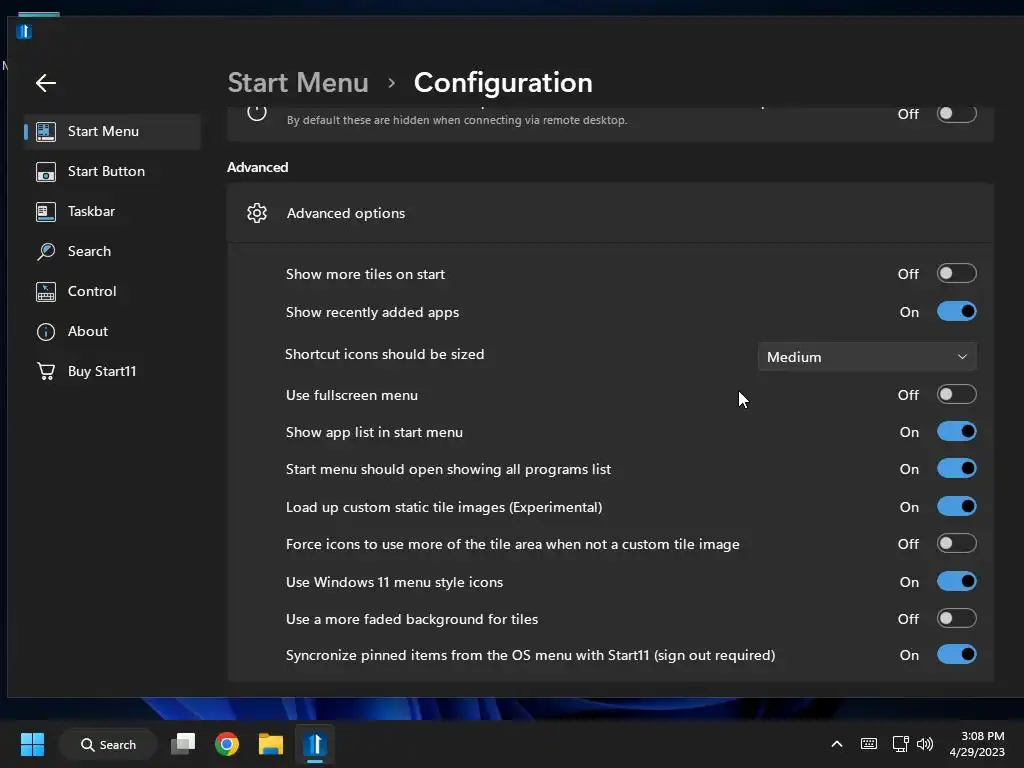This screenshot has width=1024, height=768.
Task: Disable Load up custom static tile images
Action: coord(957,506)
